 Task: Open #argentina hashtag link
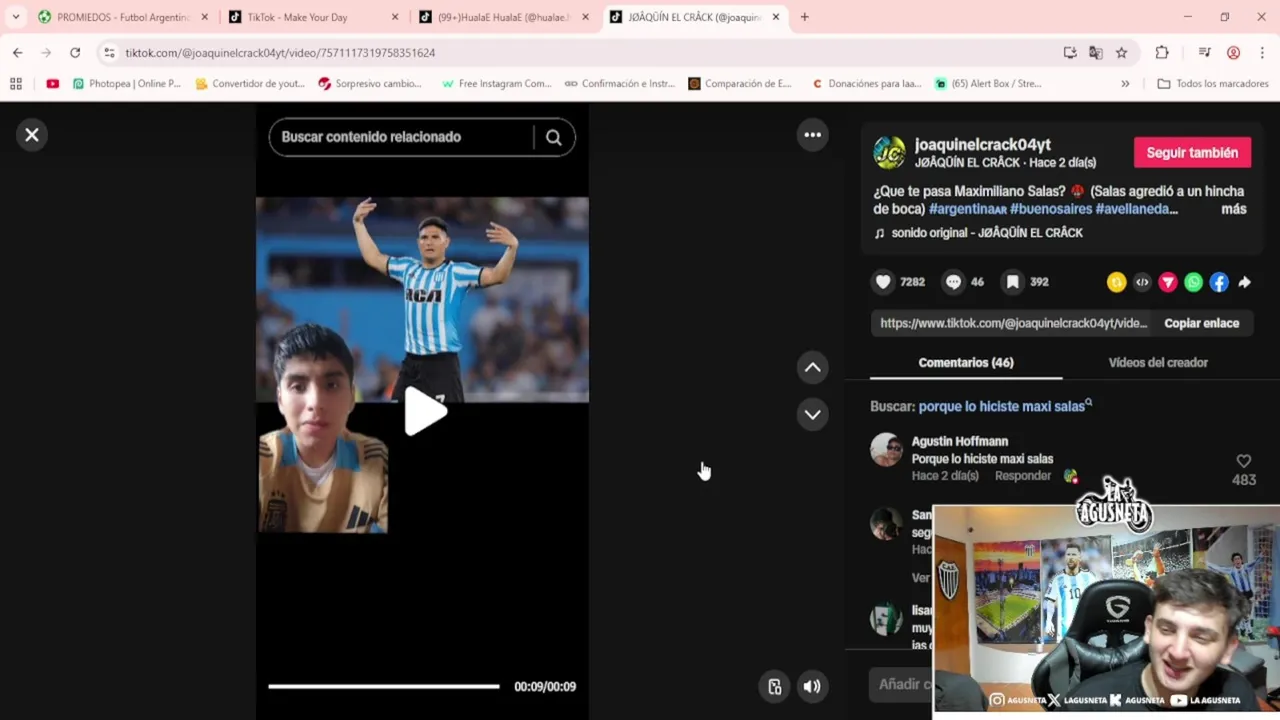pyautogui.click(x=967, y=209)
